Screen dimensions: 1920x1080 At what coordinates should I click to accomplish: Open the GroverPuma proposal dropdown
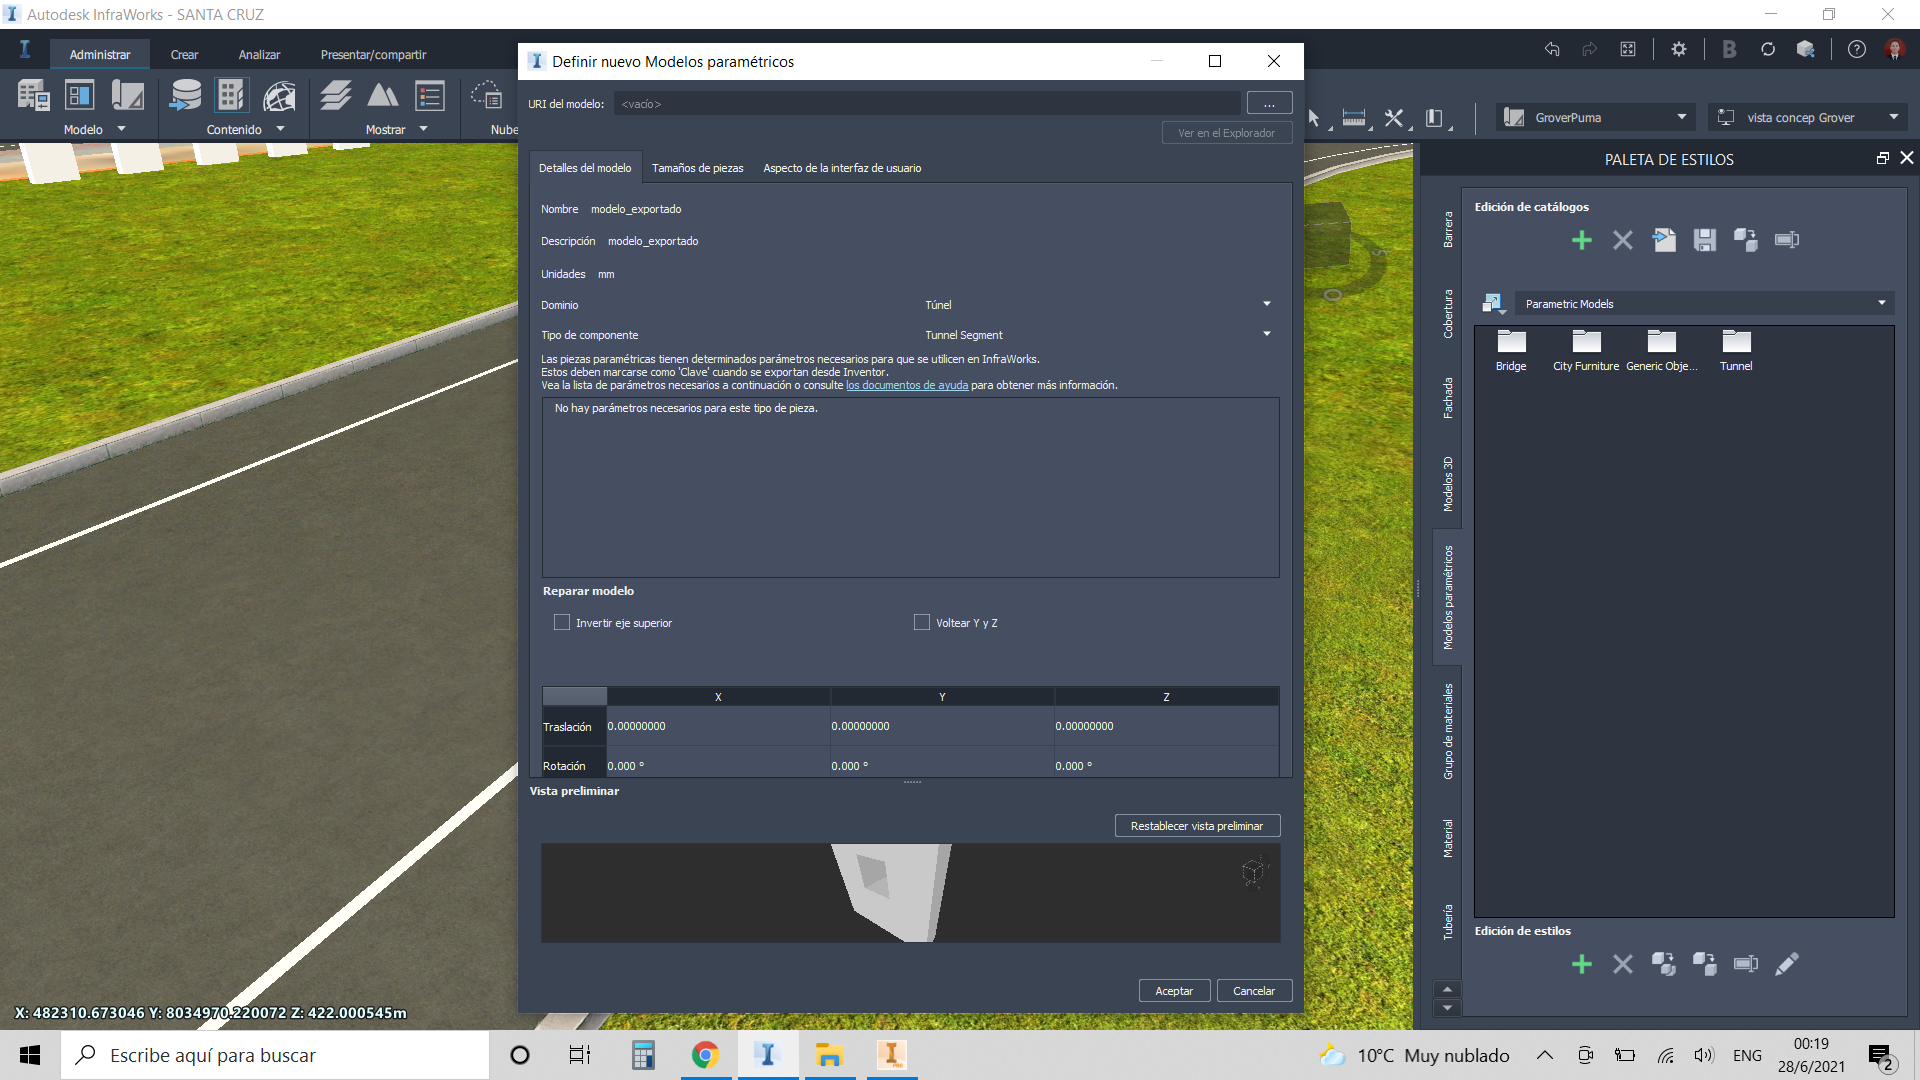1596,118
